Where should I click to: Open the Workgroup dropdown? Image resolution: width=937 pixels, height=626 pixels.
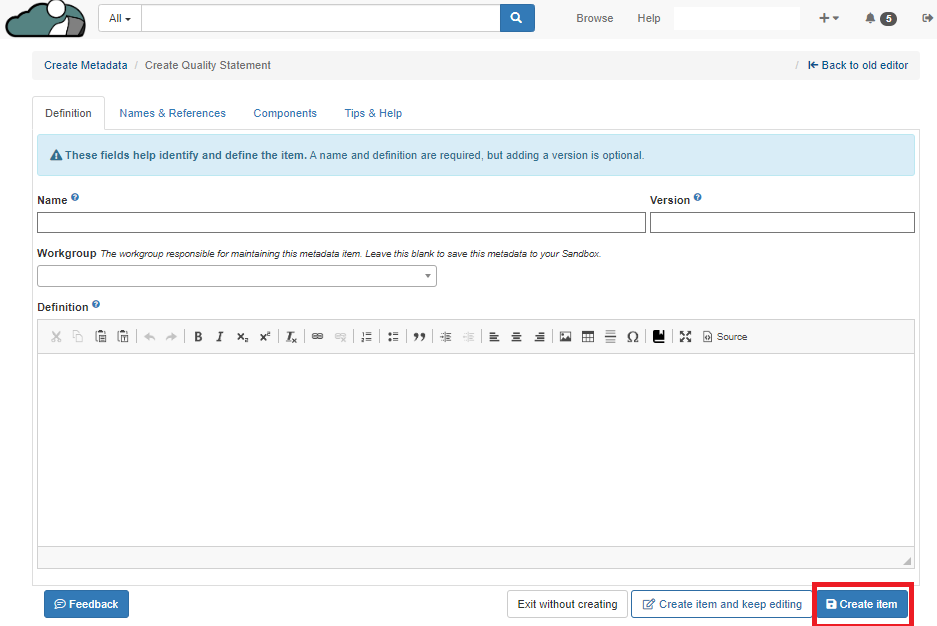[237, 276]
